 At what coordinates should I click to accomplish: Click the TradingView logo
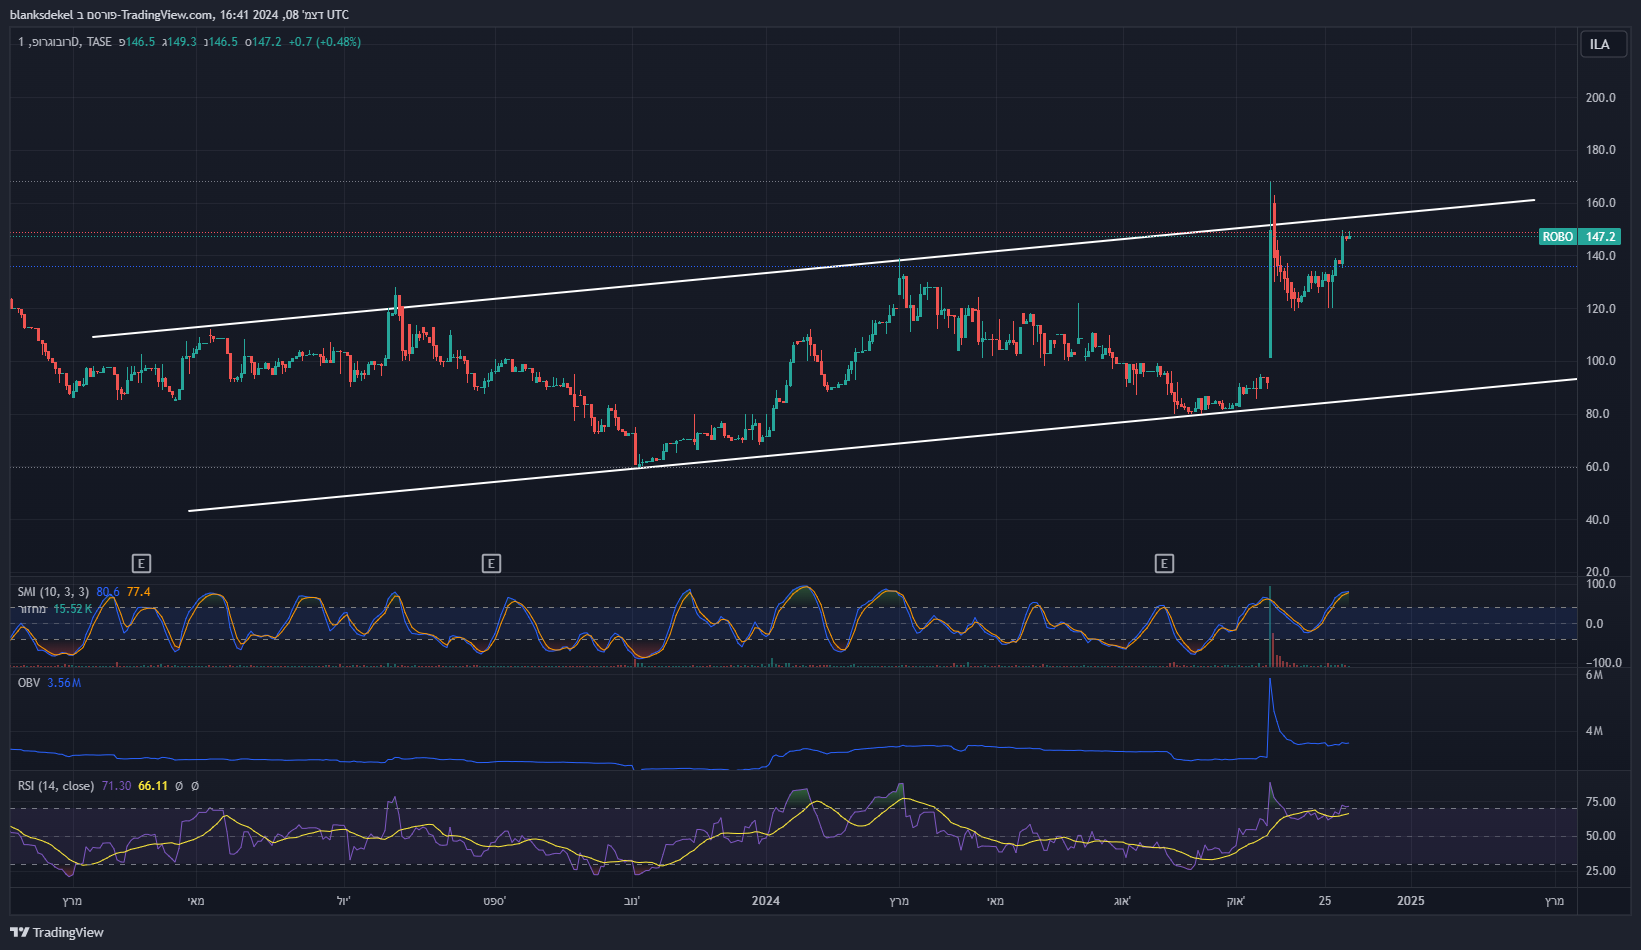(57, 932)
